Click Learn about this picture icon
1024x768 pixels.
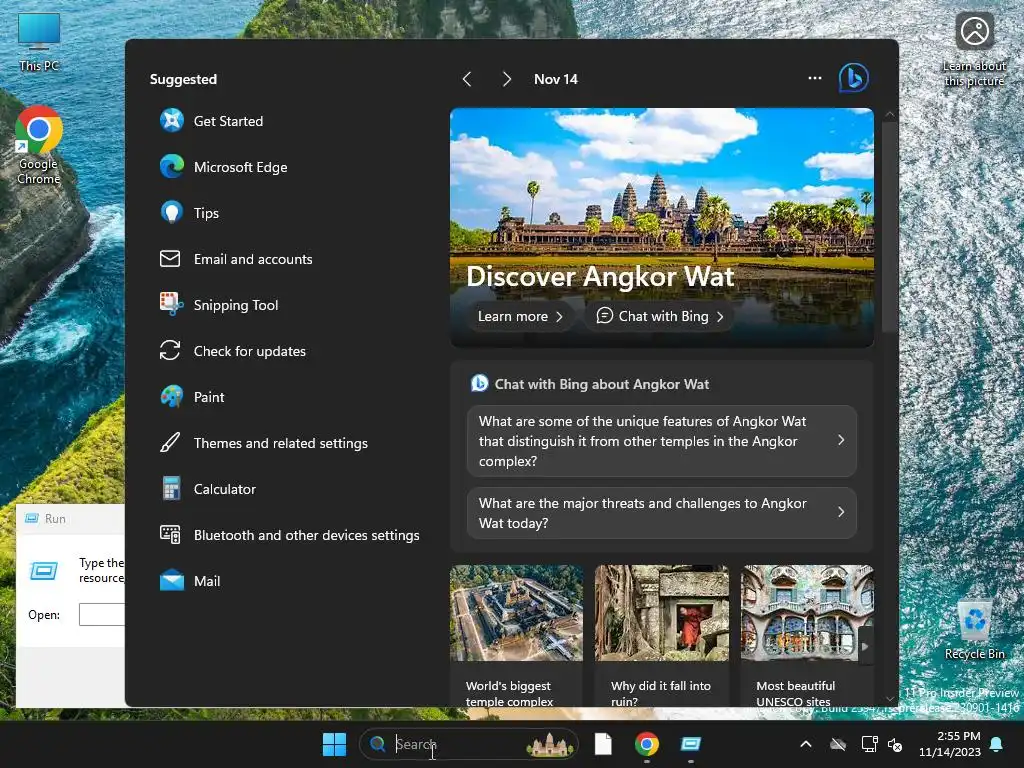[x=974, y=50]
